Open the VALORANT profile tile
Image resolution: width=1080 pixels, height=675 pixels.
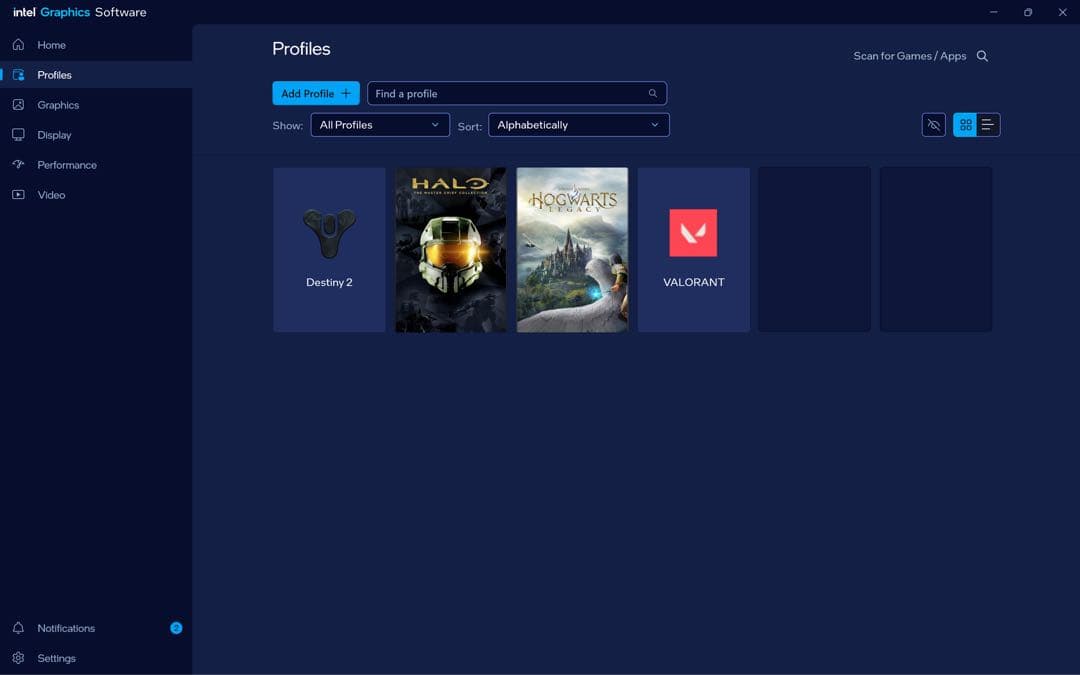pos(693,250)
